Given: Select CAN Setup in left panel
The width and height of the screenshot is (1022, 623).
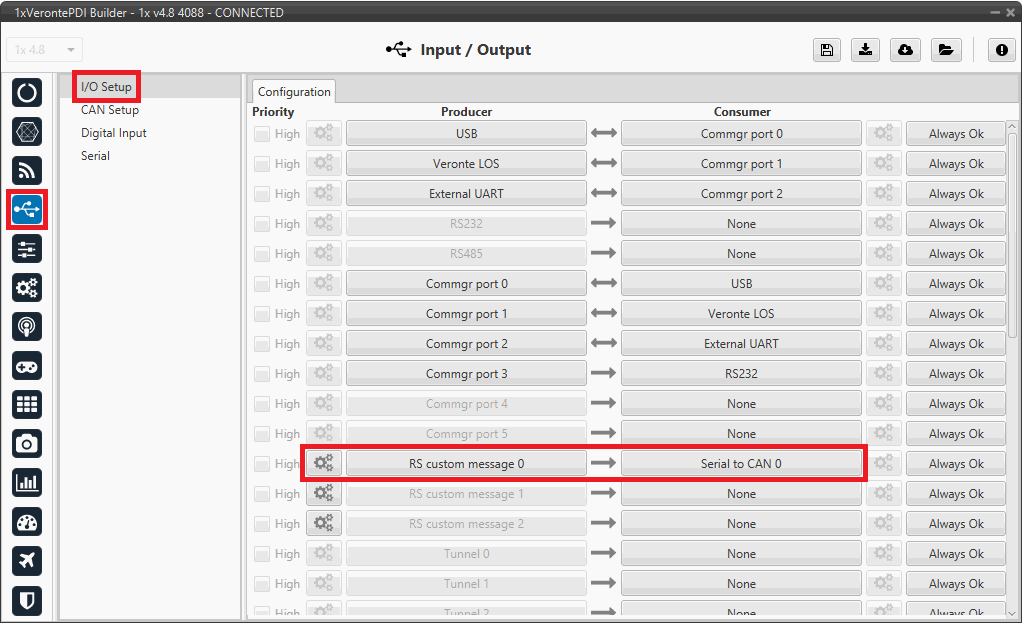Looking at the screenshot, I should [x=110, y=110].
